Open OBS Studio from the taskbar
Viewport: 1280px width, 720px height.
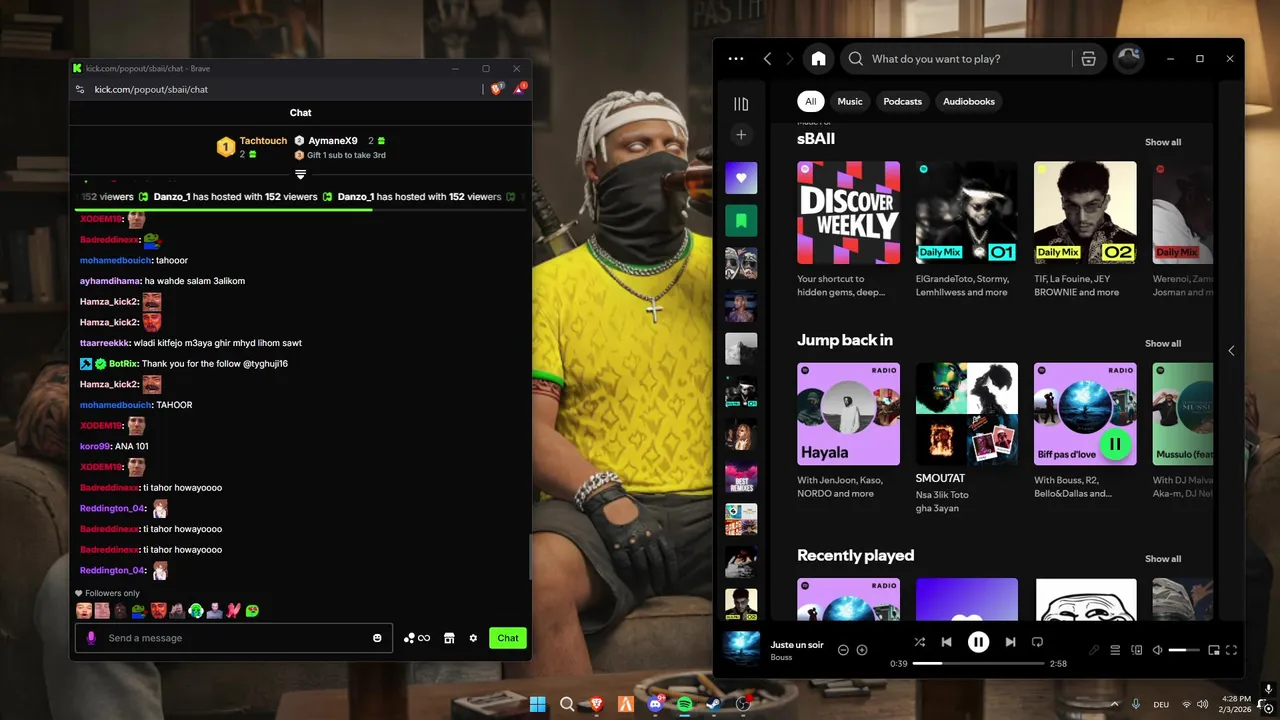(743, 704)
